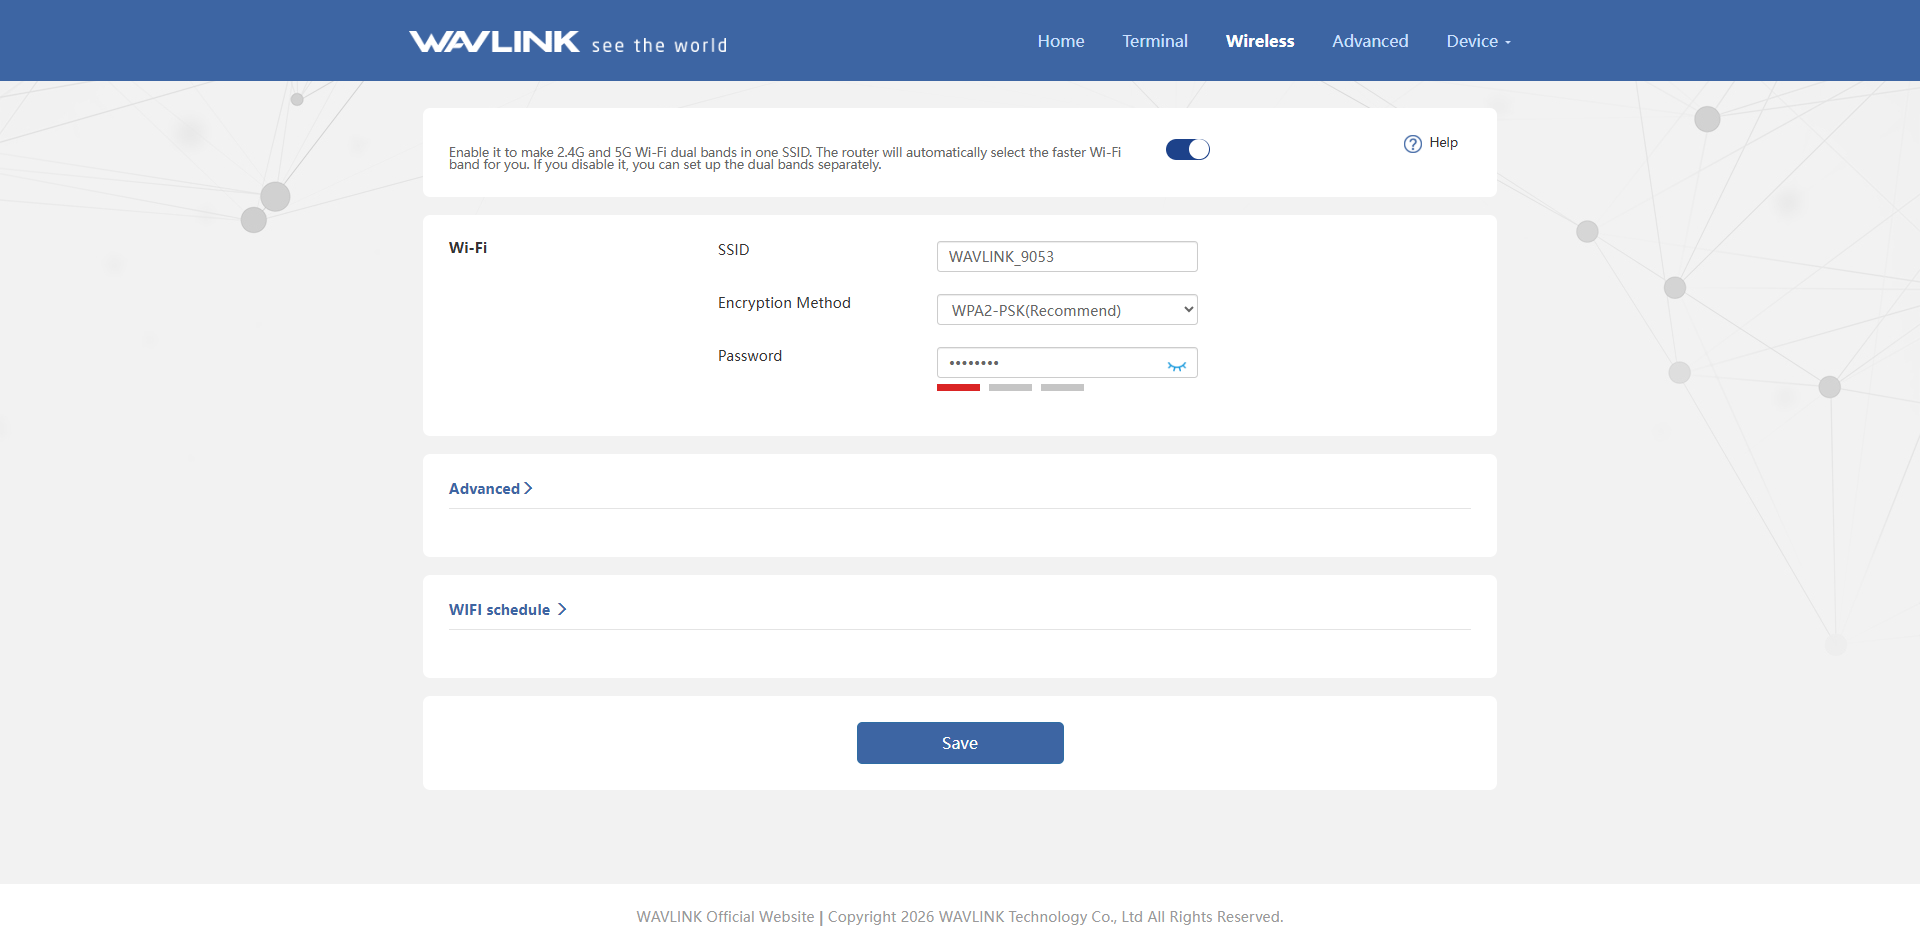Focus the Password input field

pos(1067,362)
